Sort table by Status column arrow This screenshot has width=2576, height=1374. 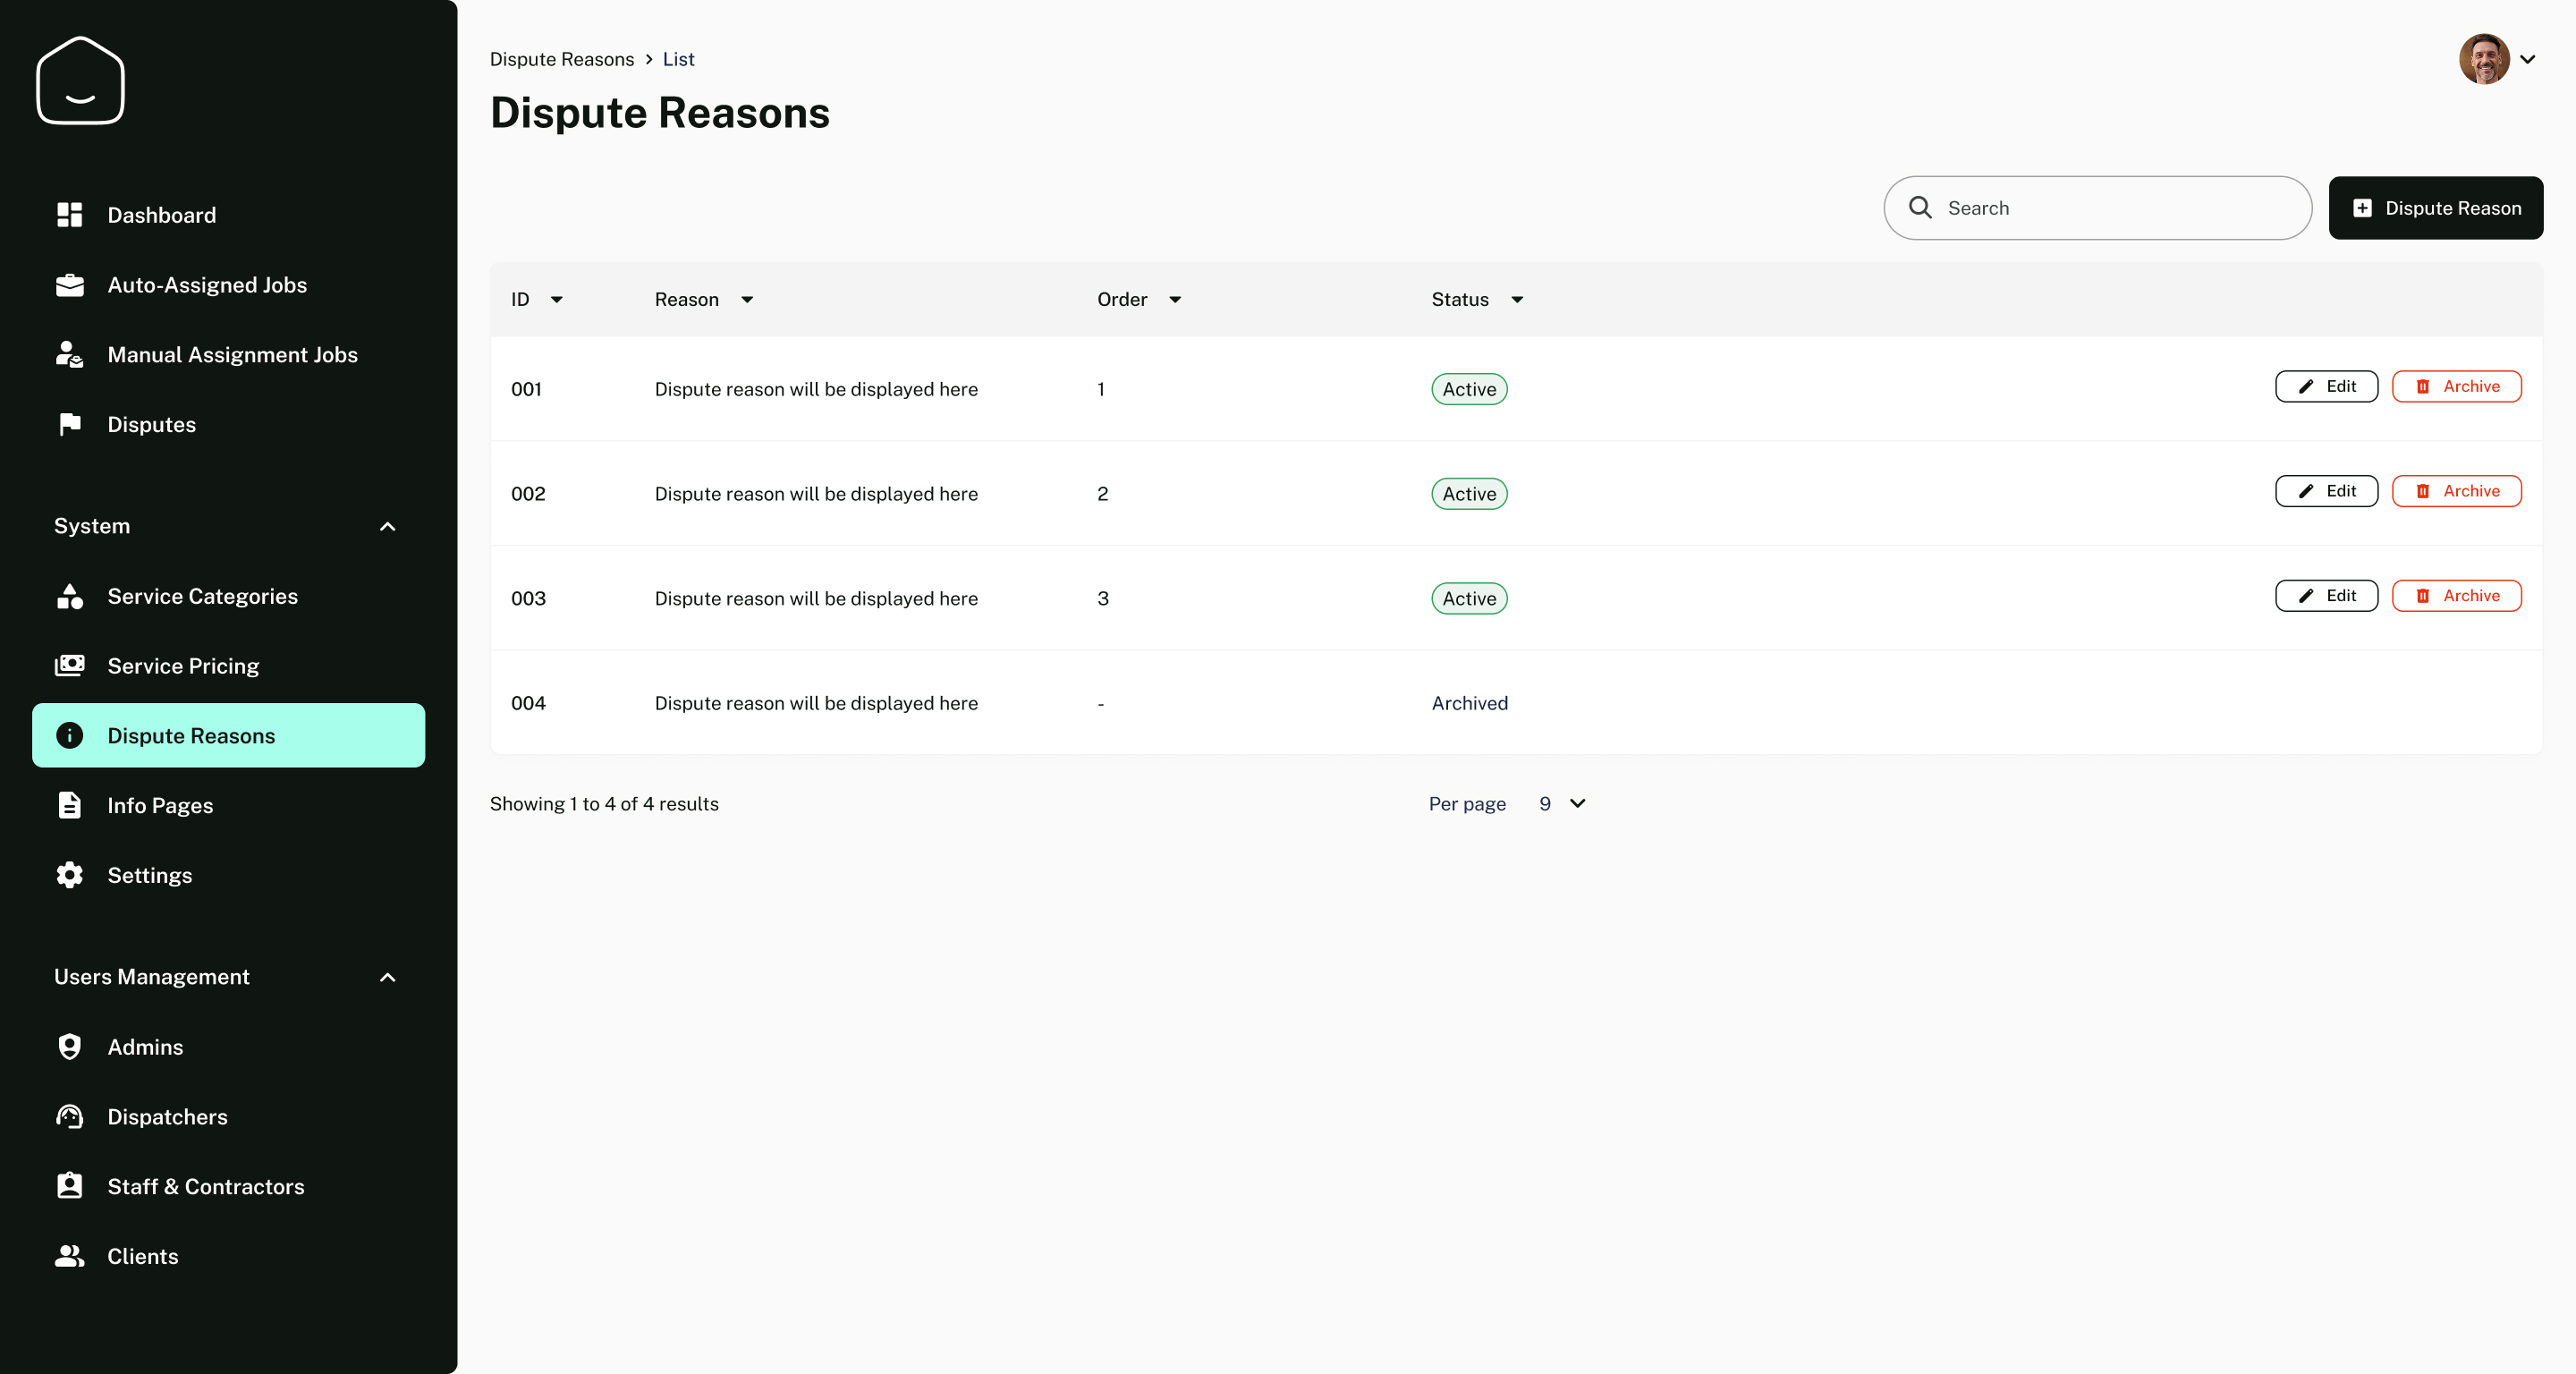1517,300
